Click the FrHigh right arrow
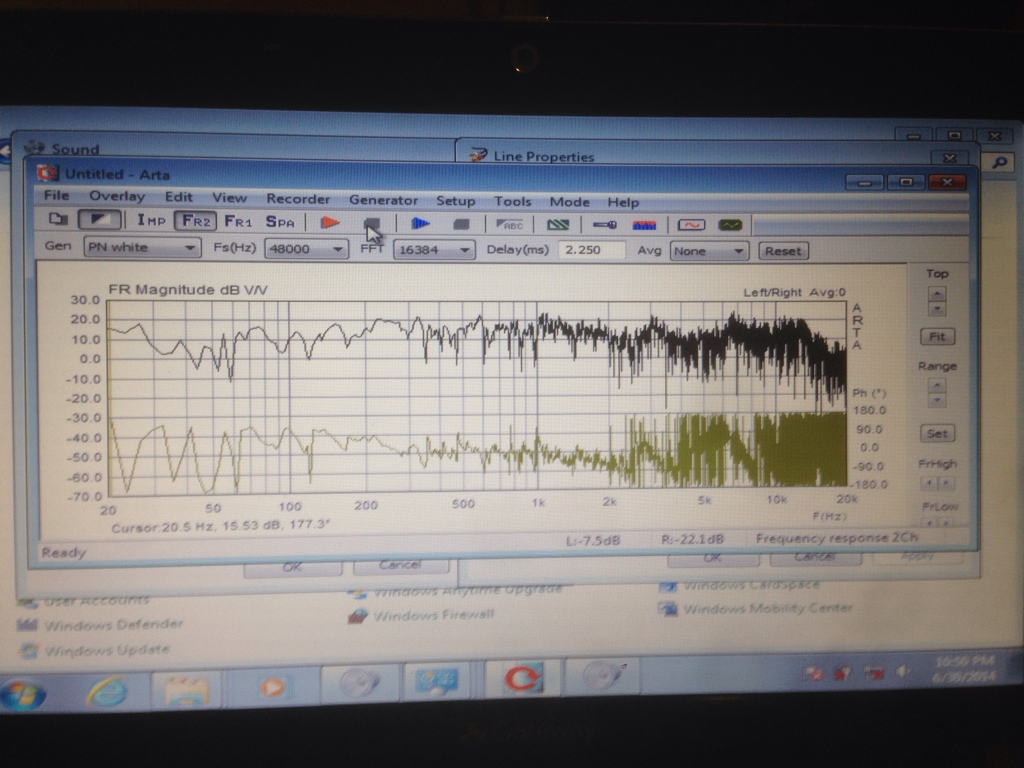 946,484
